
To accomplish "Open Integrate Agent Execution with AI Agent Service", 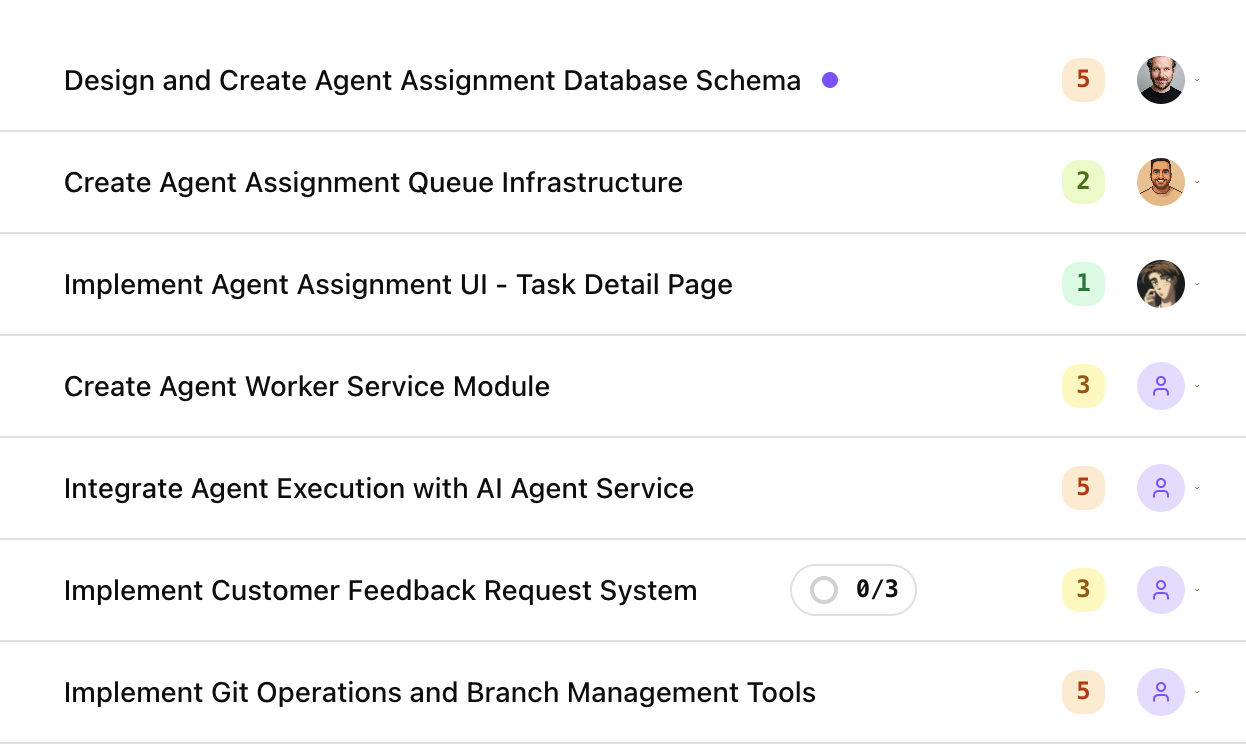I will [378, 488].
